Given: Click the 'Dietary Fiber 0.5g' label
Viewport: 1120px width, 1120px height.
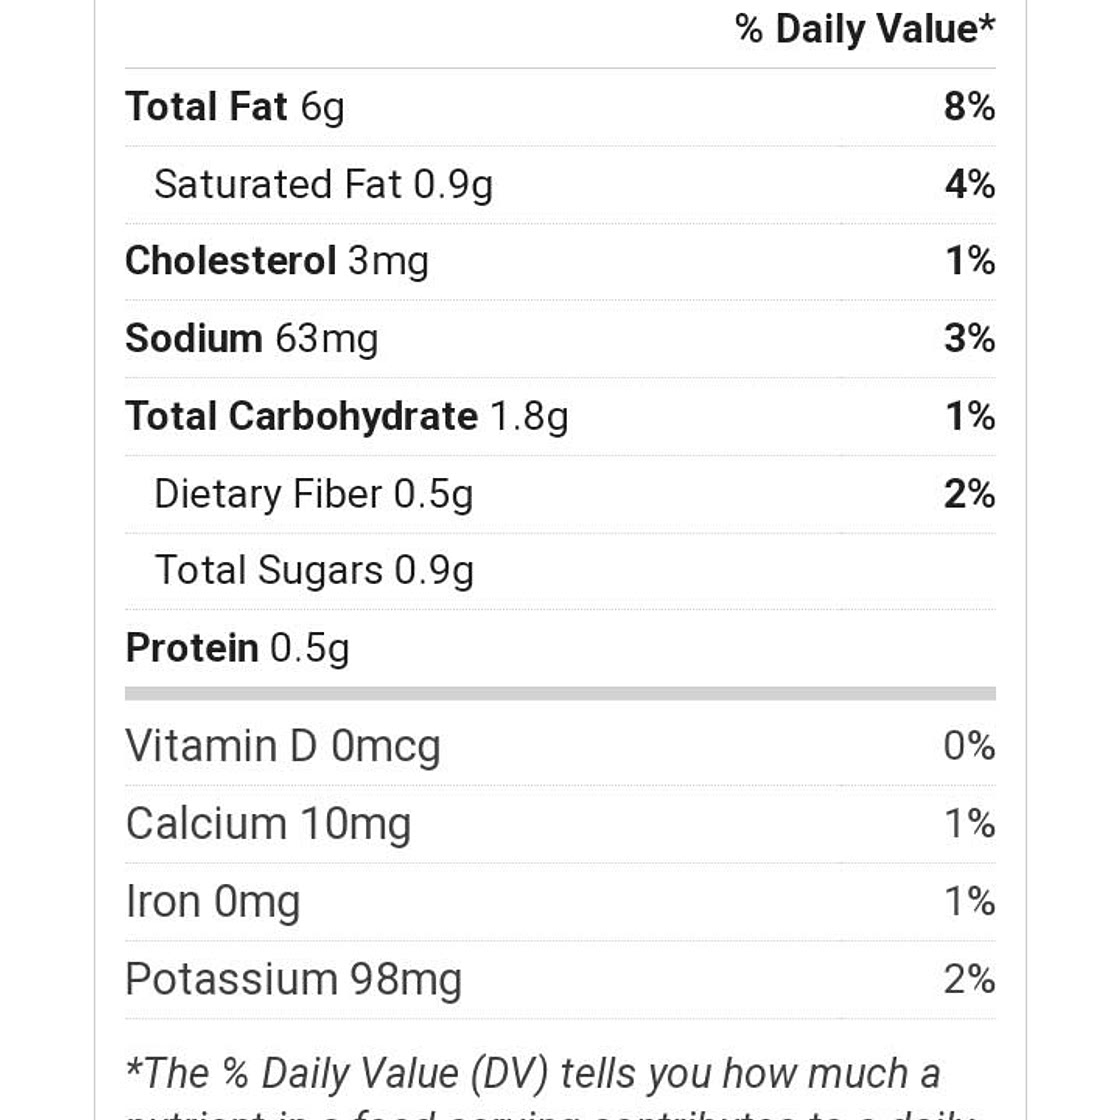Looking at the screenshot, I should 313,494.
